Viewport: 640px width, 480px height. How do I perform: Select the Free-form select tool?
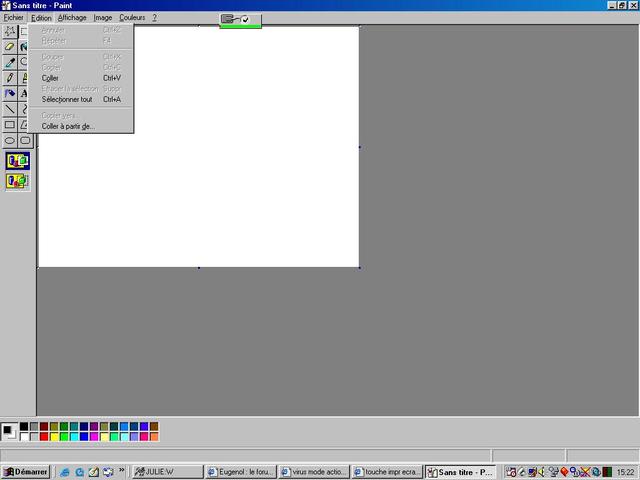[9, 31]
